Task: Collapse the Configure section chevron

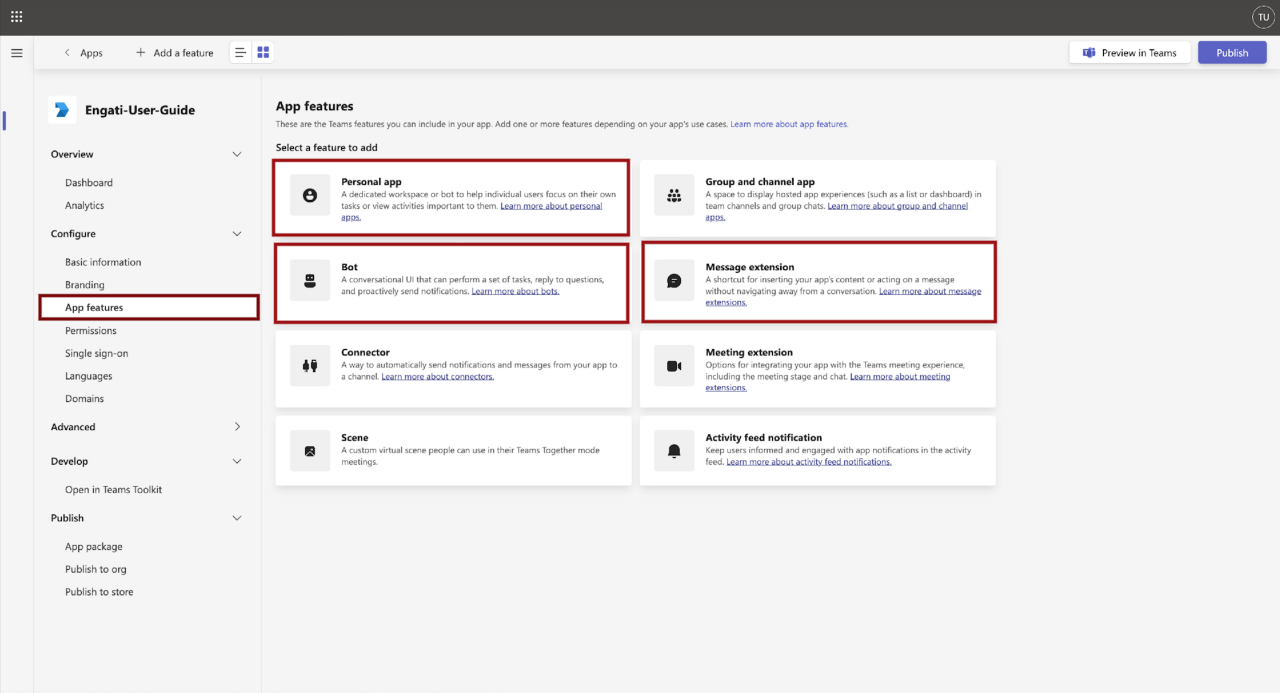Action: (x=237, y=234)
